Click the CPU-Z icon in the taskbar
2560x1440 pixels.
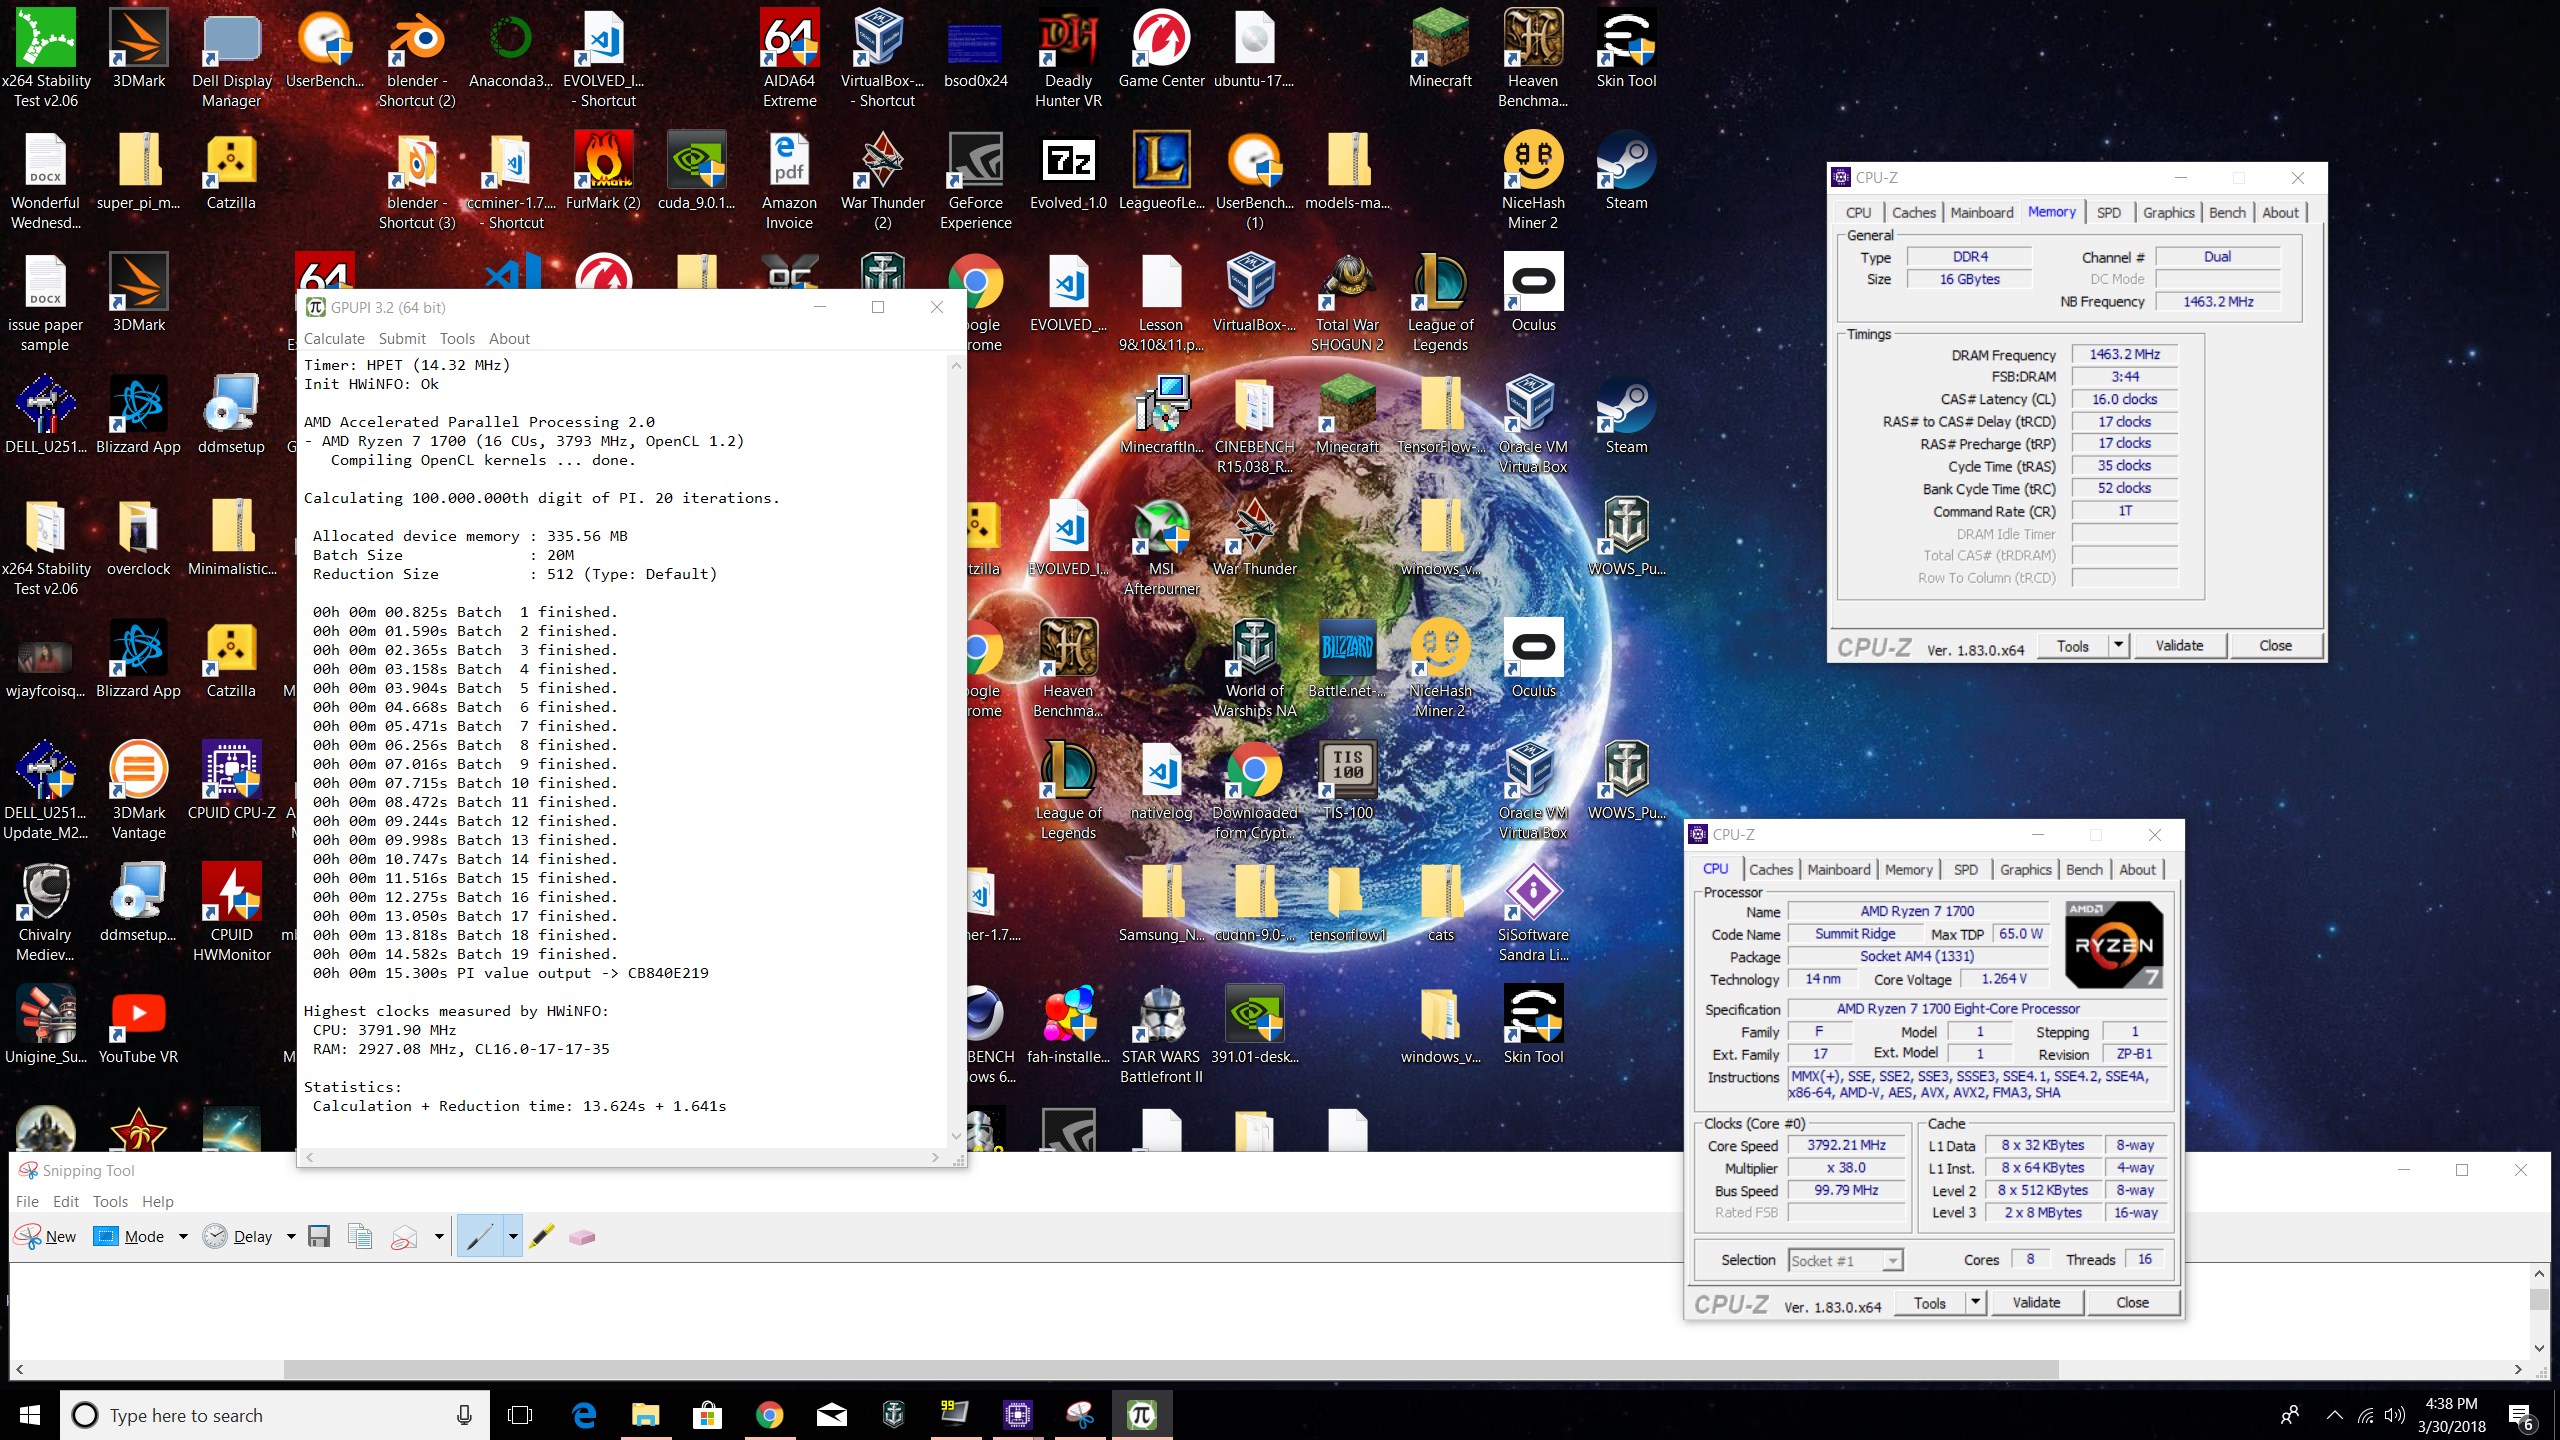[1017, 1415]
